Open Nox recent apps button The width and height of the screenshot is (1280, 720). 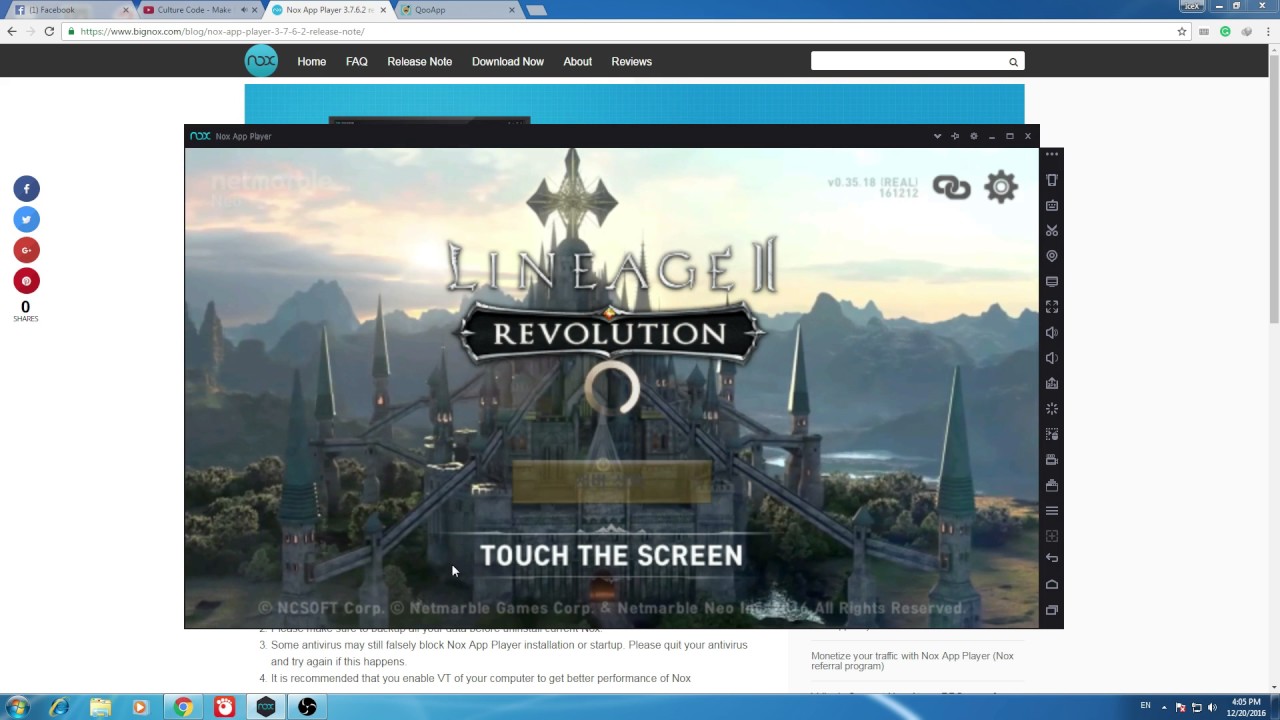(x=1052, y=610)
